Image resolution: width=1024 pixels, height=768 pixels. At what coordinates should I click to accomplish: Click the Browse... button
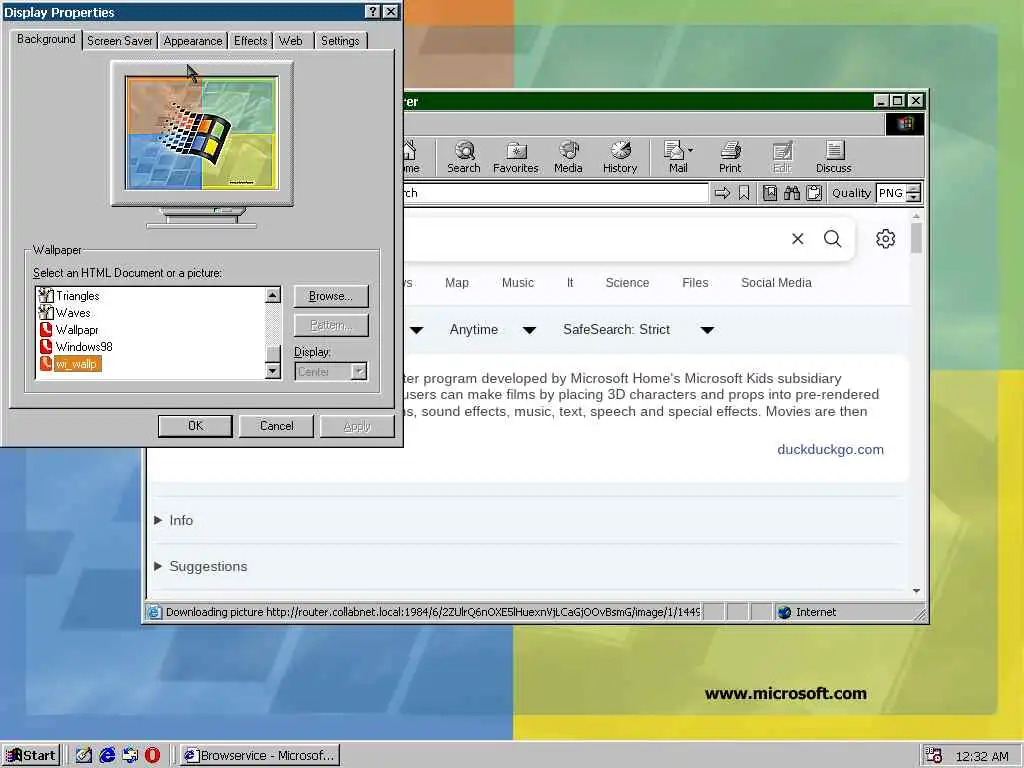click(x=330, y=296)
